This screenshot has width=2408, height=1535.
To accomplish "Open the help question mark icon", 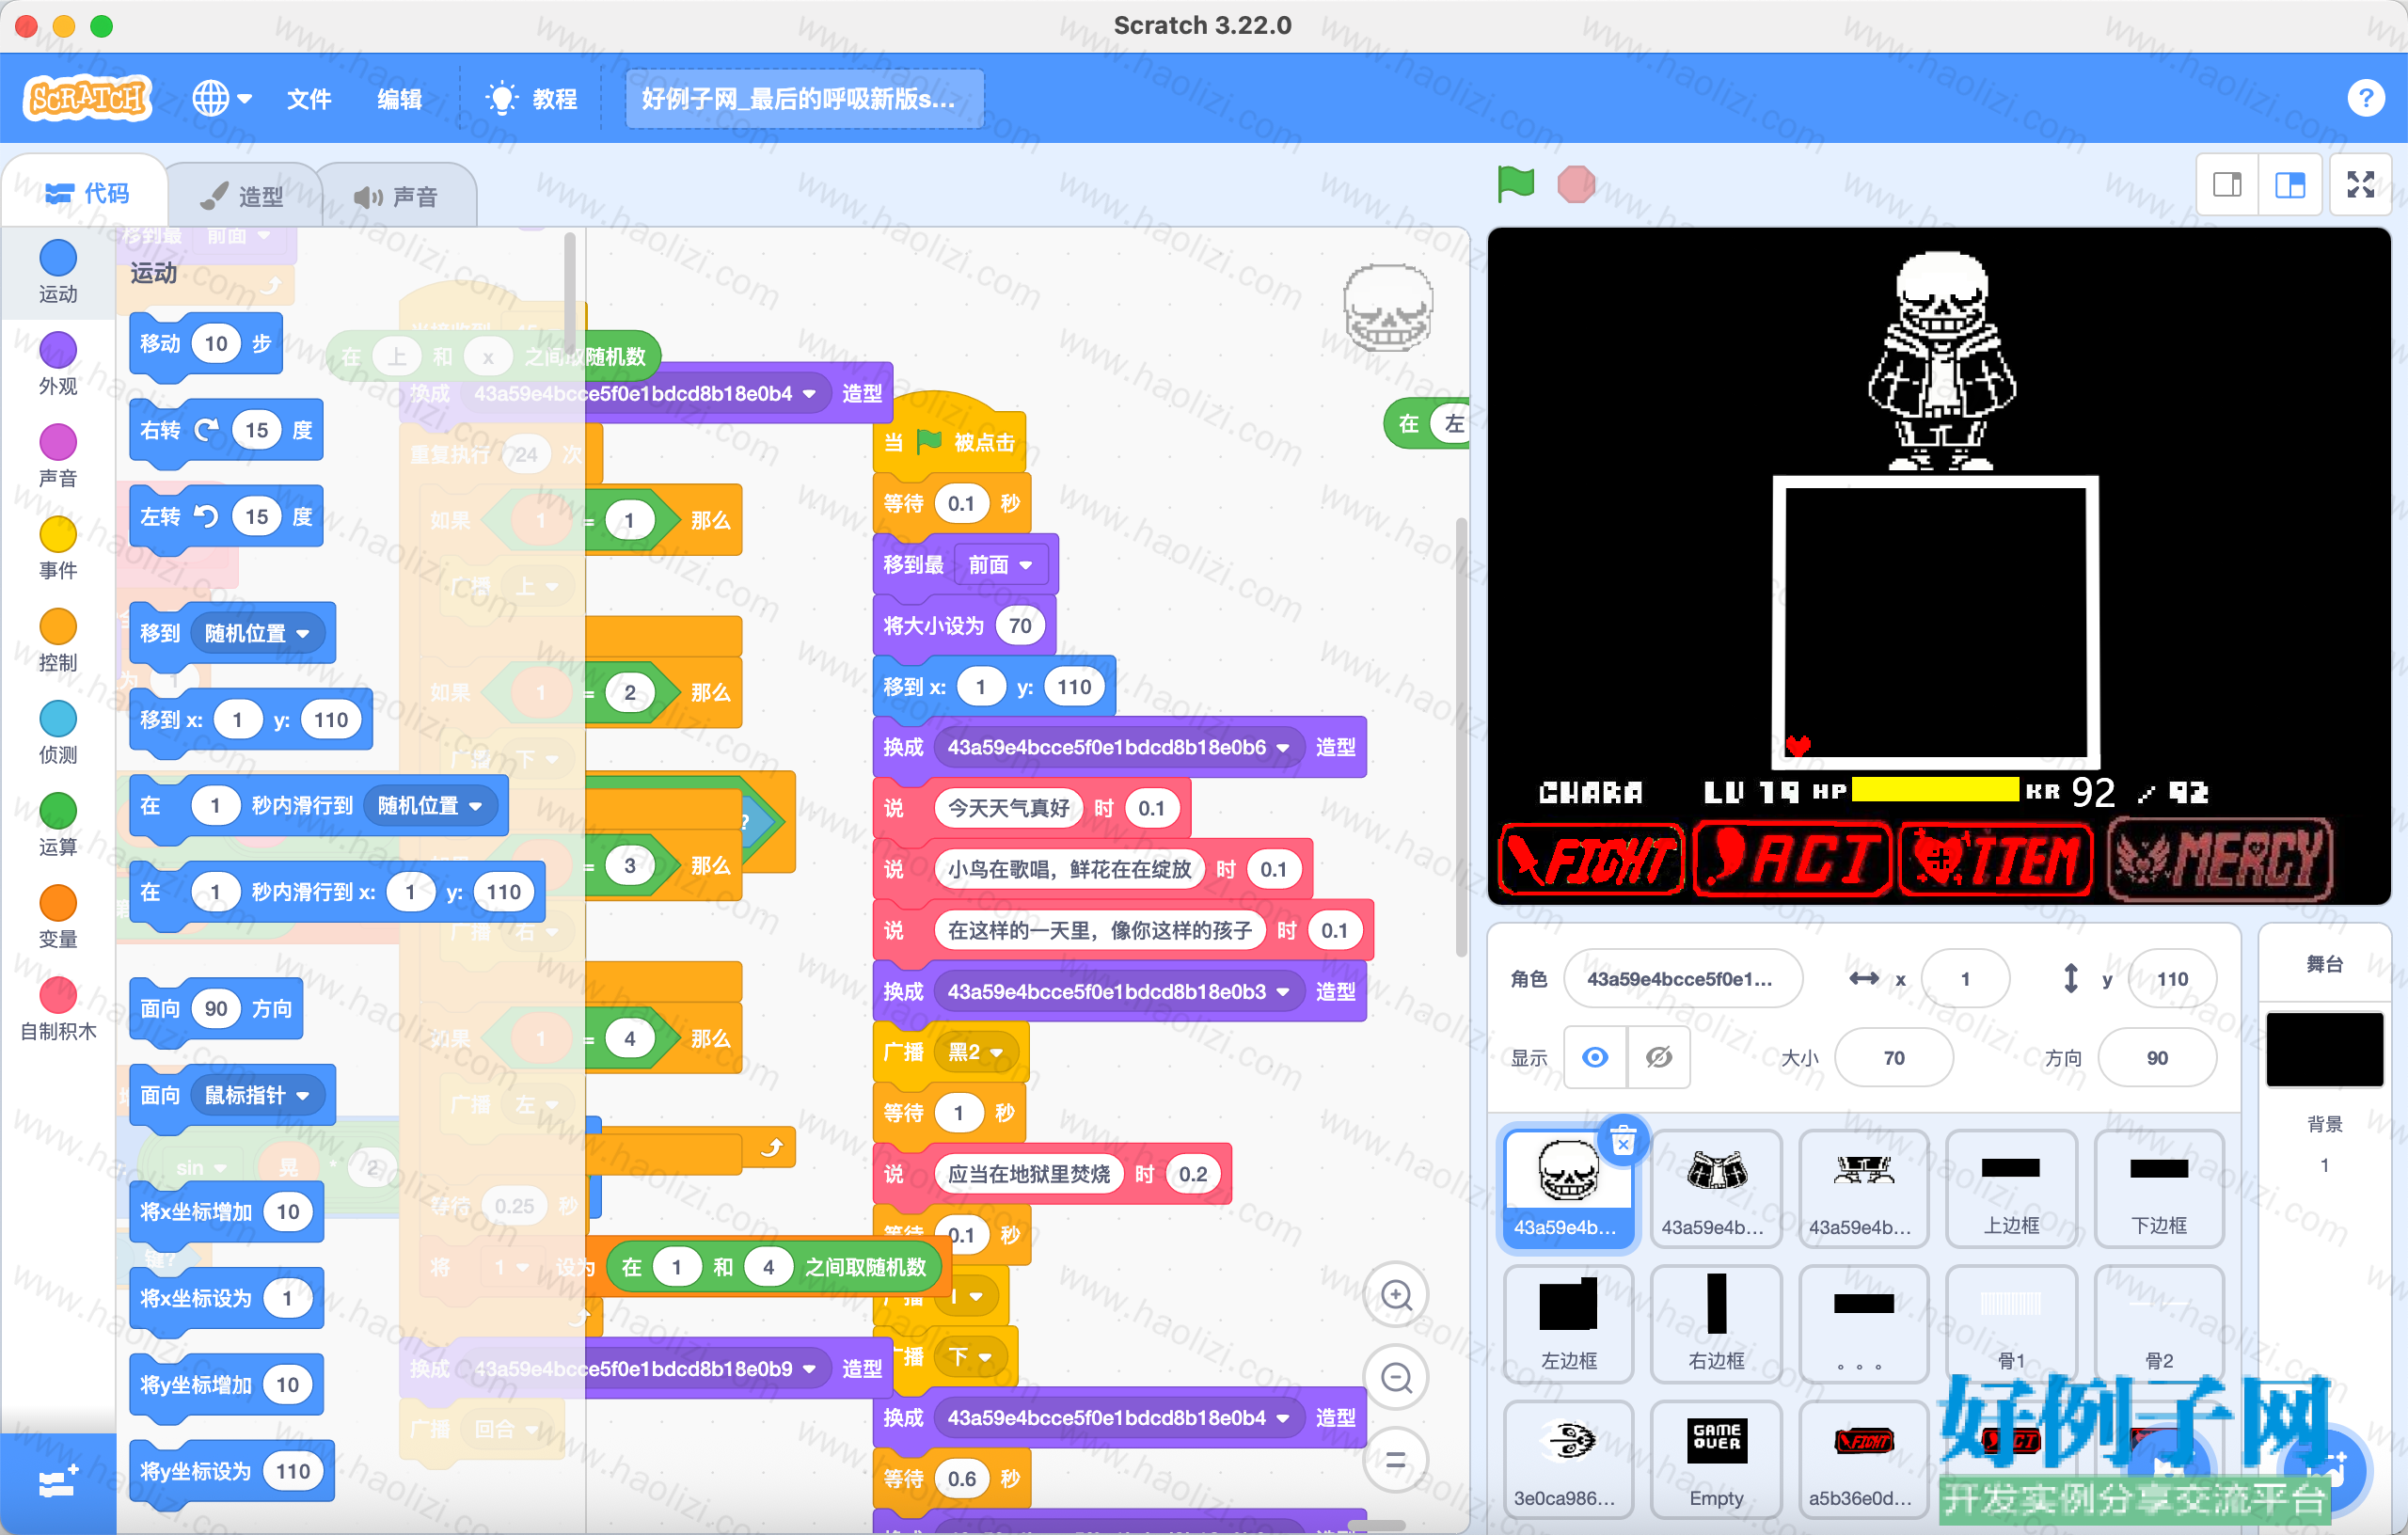I will 2365,98.
